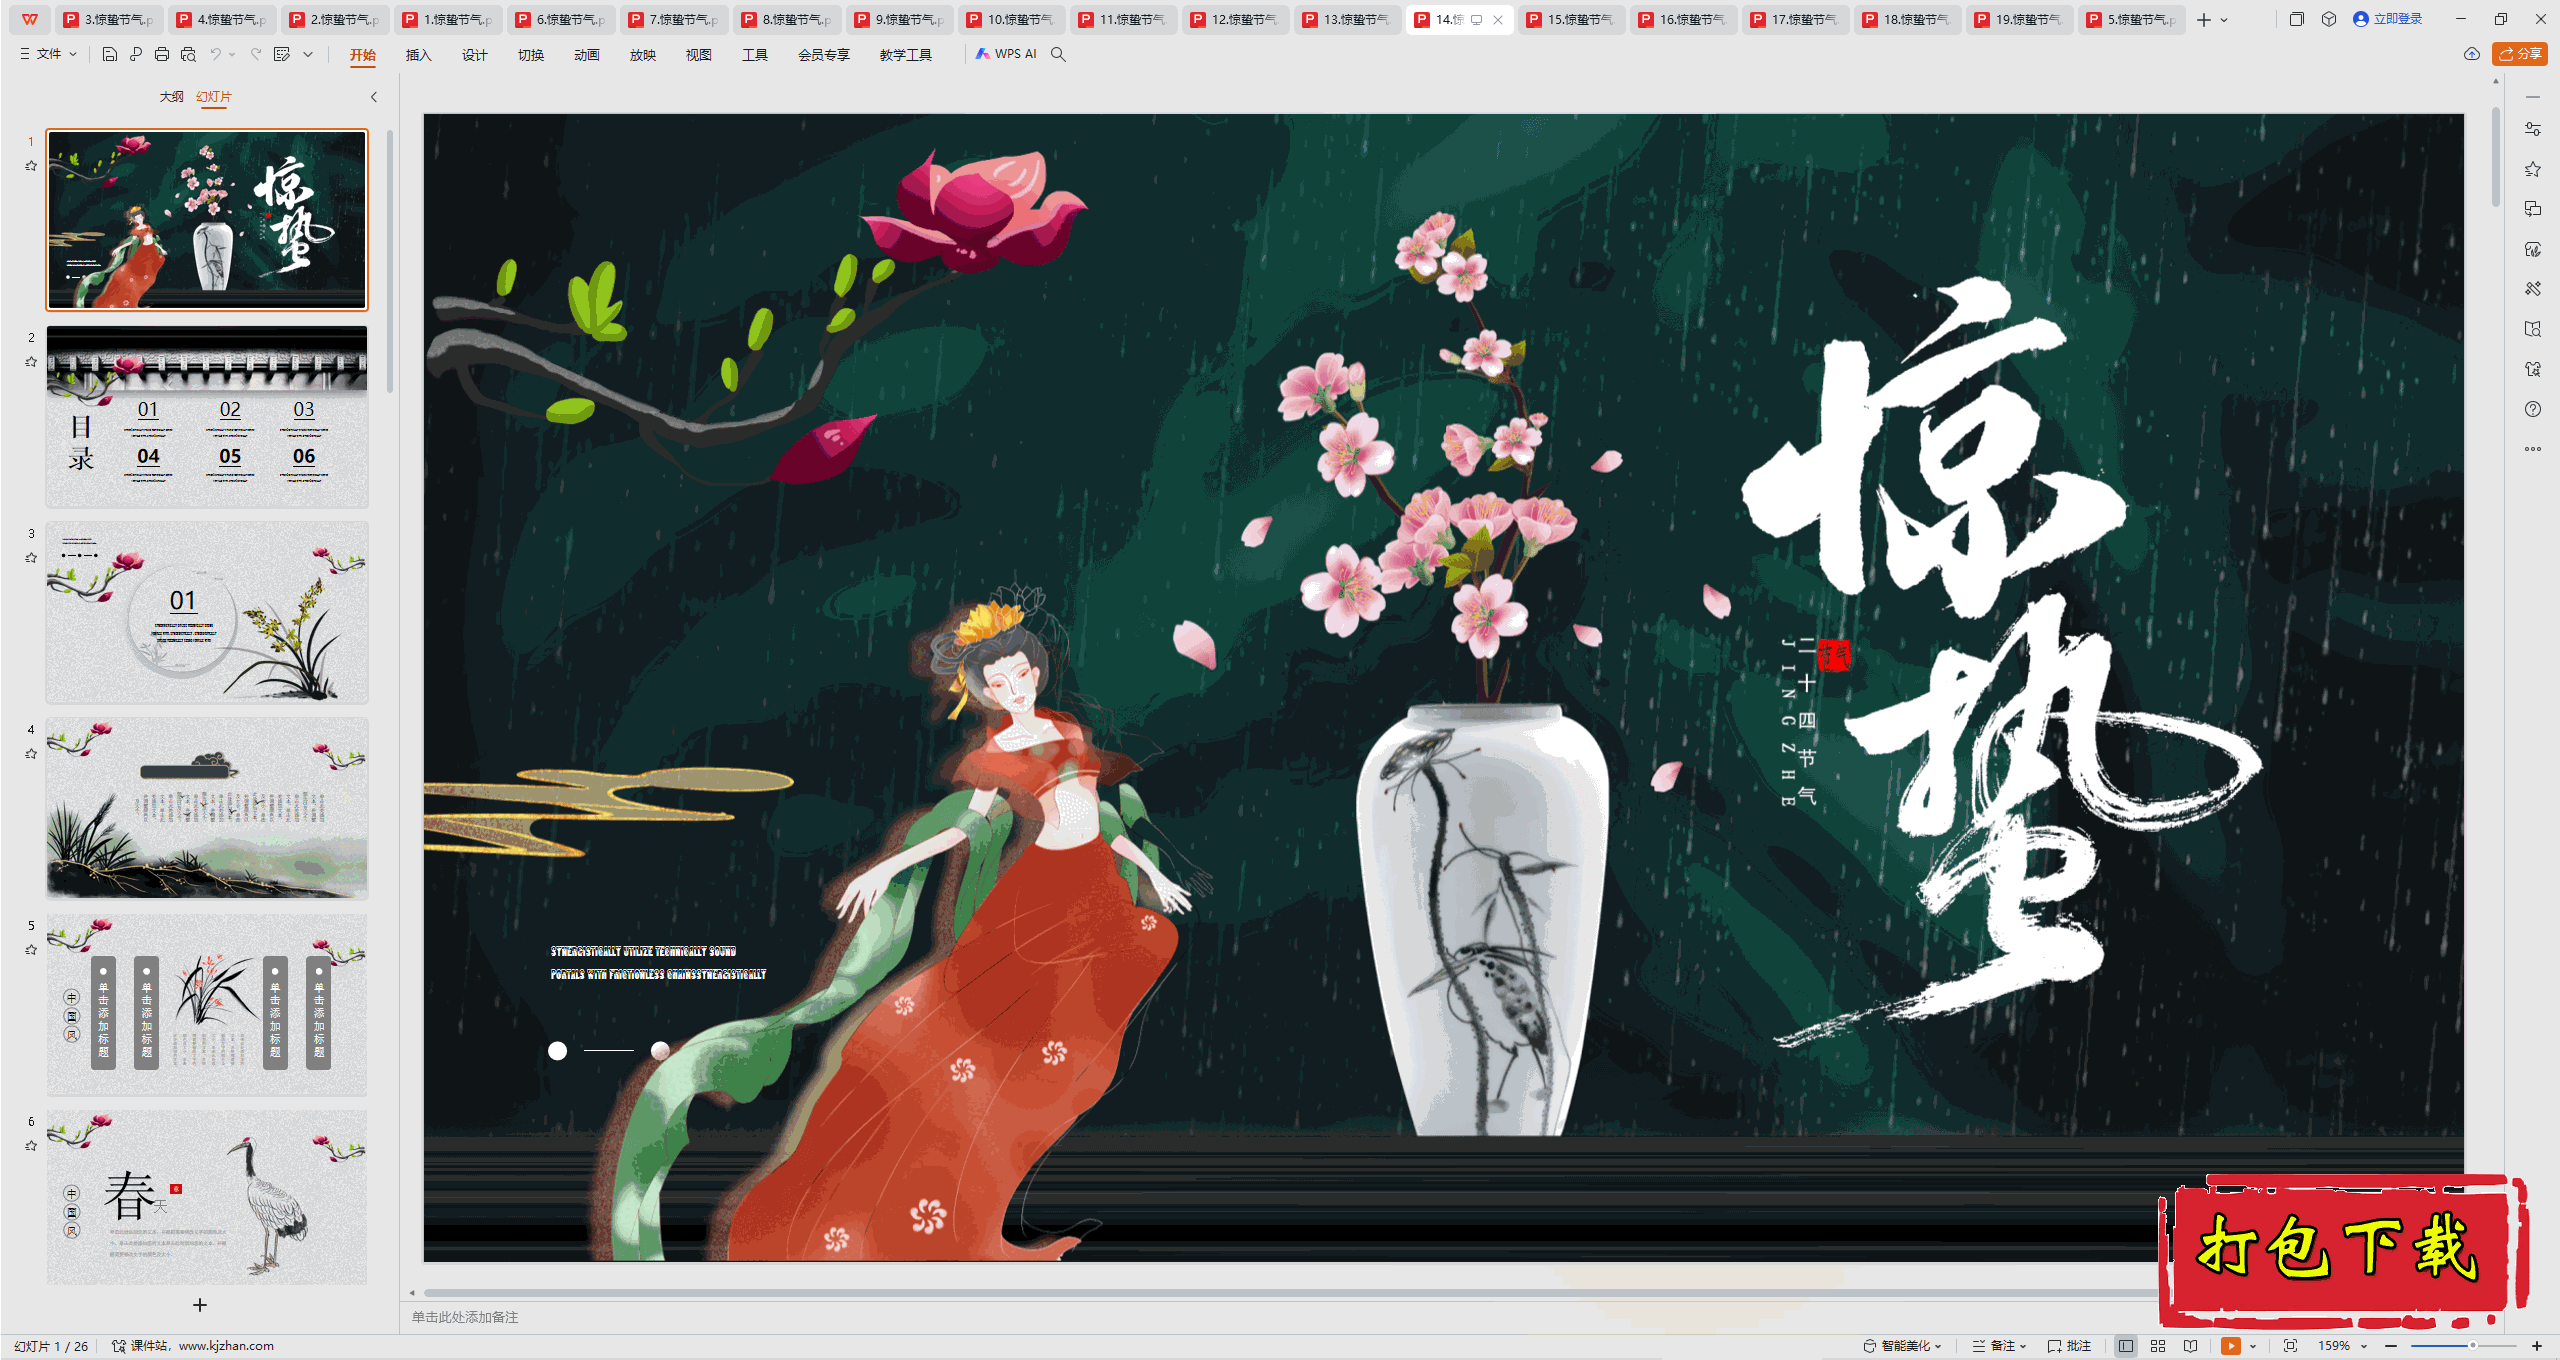This screenshot has width=2560, height=1360.
Task: Switch to reading view book icon
Action: coord(2191,1346)
